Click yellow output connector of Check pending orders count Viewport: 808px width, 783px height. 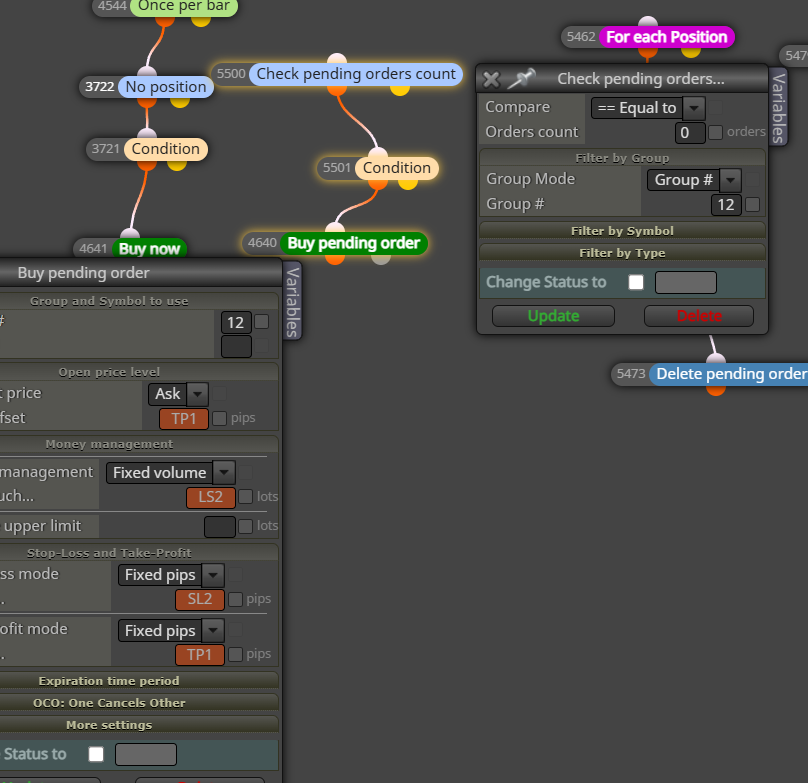coord(400,89)
